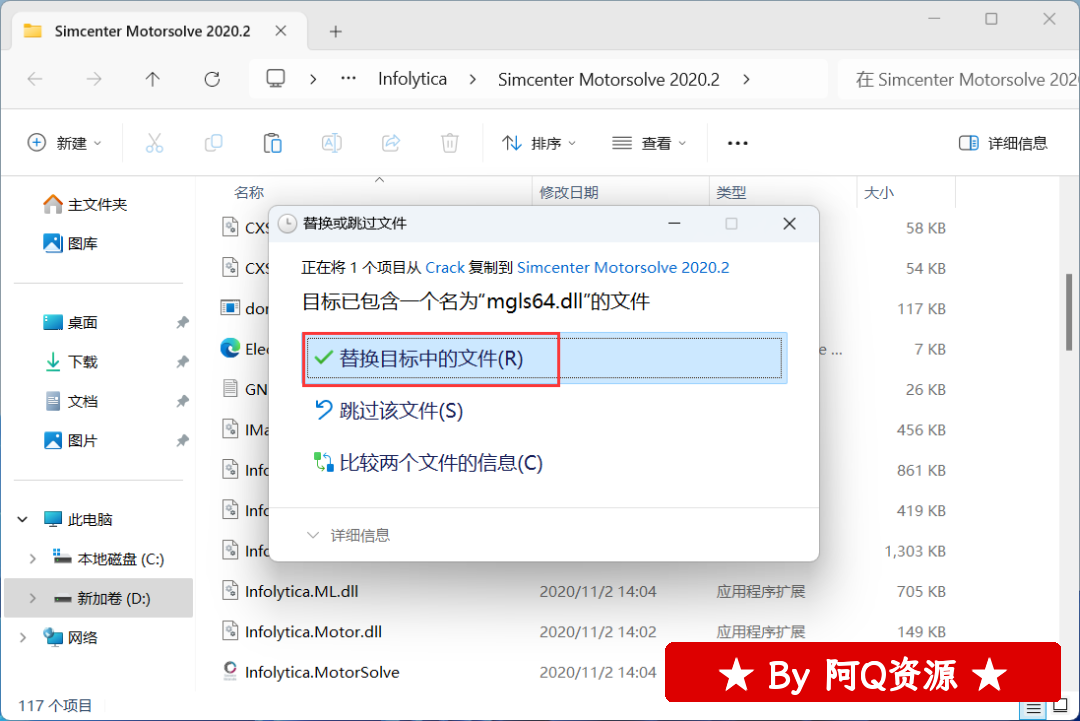
Task: Click the Copy icon in toolbar
Action: (x=214, y=143)
